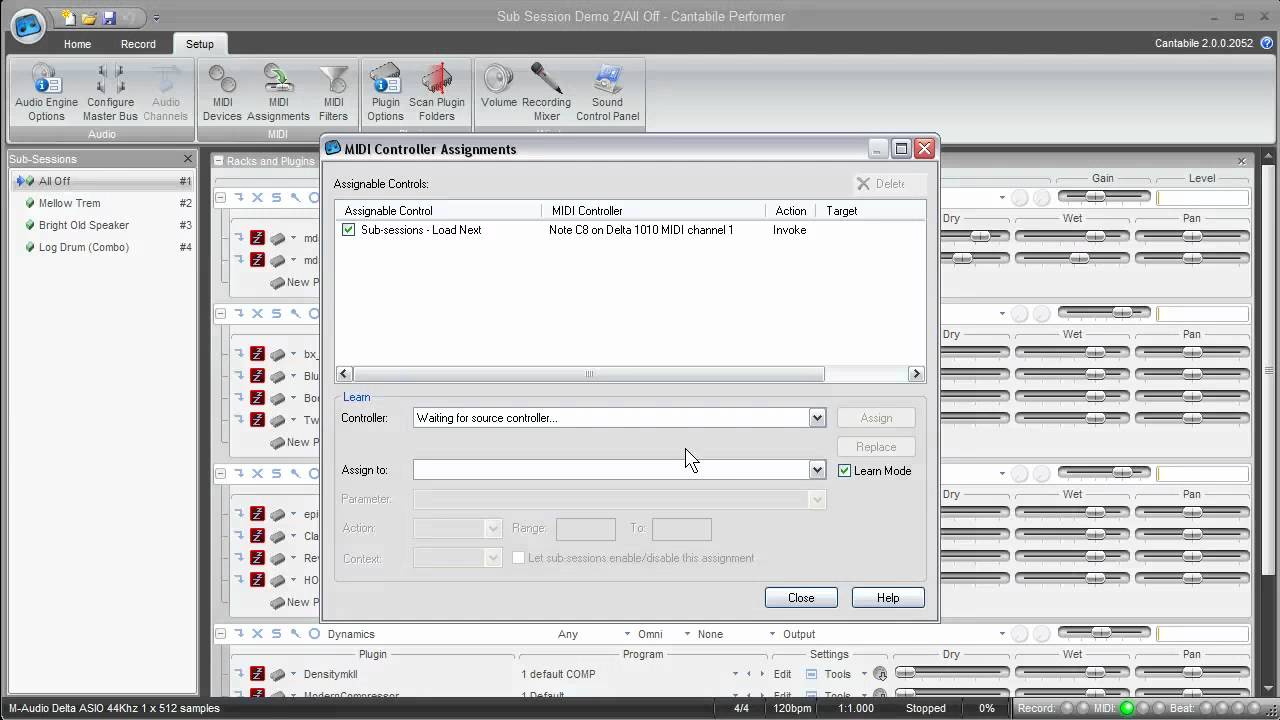Image resolution: width=1280 pixels, height=720 pixels.
Task: Click the S solo icon in Dynamics rack header
Action: (x=276, y=634)
